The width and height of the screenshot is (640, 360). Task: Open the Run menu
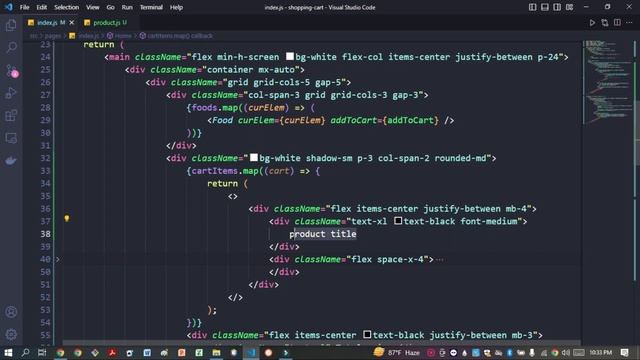point(127,7)
